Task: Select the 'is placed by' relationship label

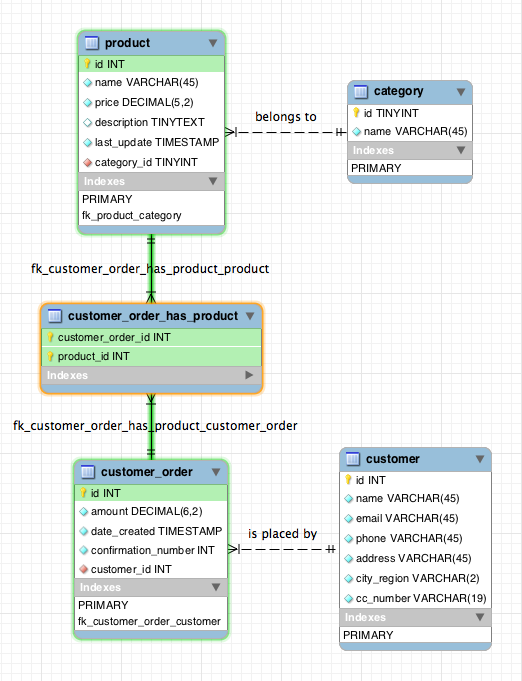Action: coord(282,534)
